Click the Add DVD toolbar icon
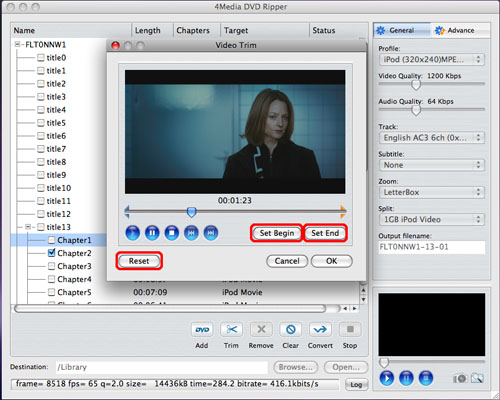This screenshot has width=500, height=400. point(202,330)
